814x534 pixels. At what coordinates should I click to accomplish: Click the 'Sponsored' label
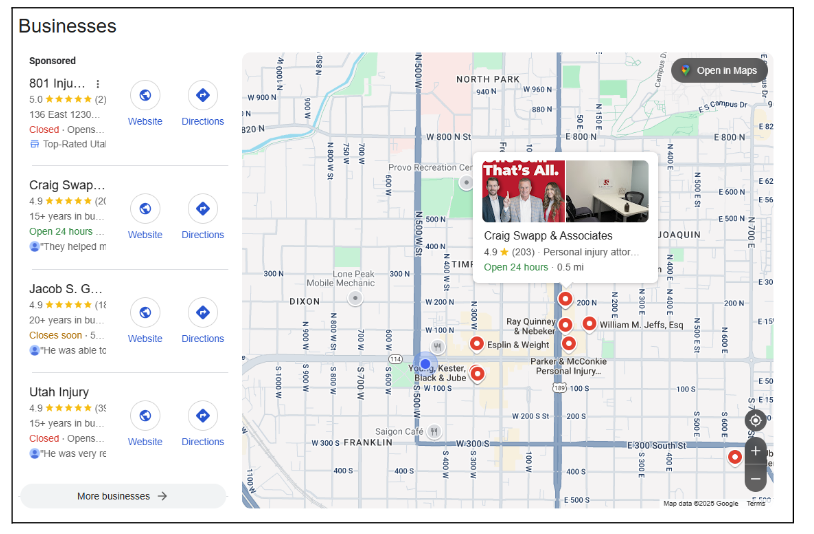52,61
